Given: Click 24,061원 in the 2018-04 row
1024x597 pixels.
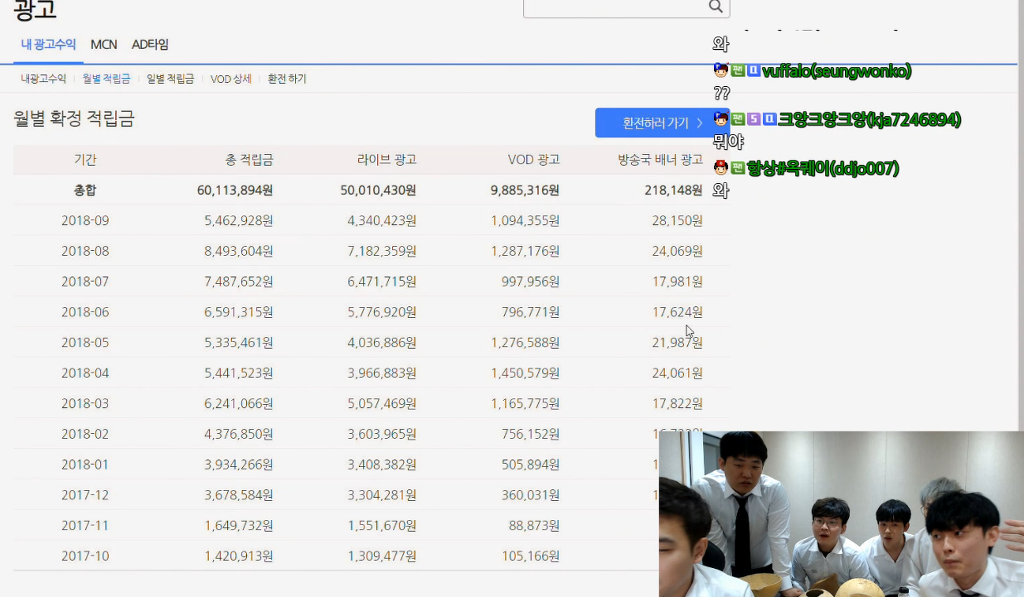Looking at the screenshot, I should pos(677,373).
